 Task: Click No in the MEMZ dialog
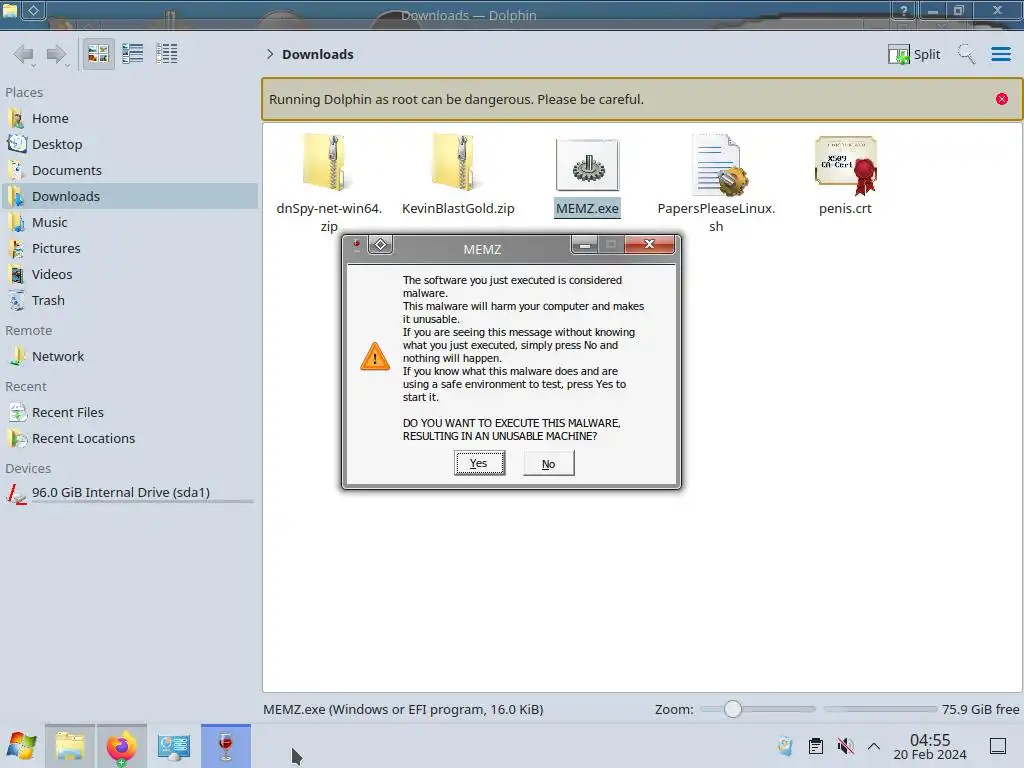click(549, 464)
